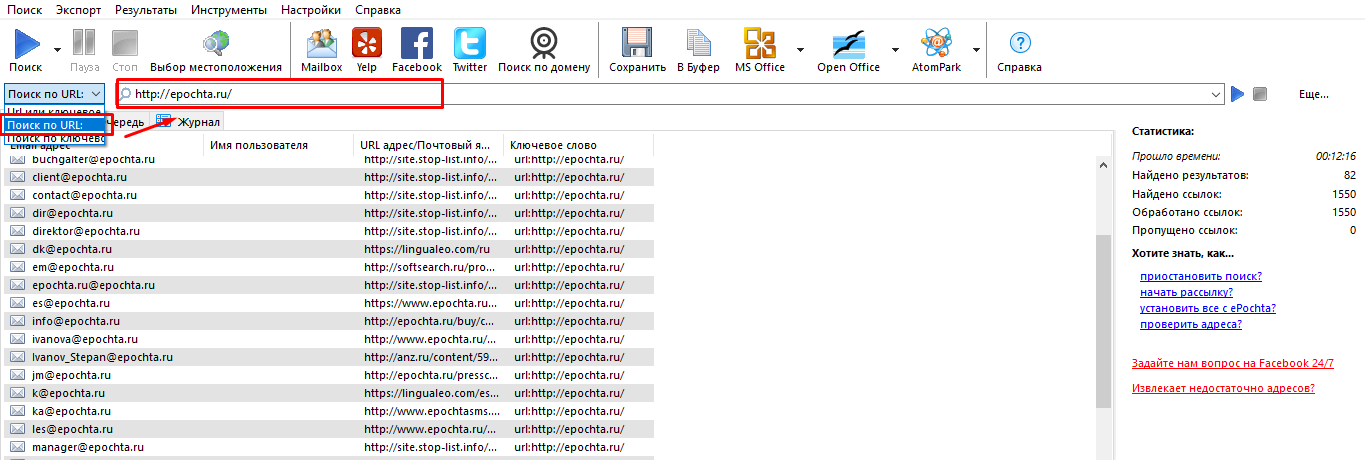Image resolution: width=1365 pixels, height=460 pixels.
Task: Select row contact@epochta.ru
Action: point(330,195)
